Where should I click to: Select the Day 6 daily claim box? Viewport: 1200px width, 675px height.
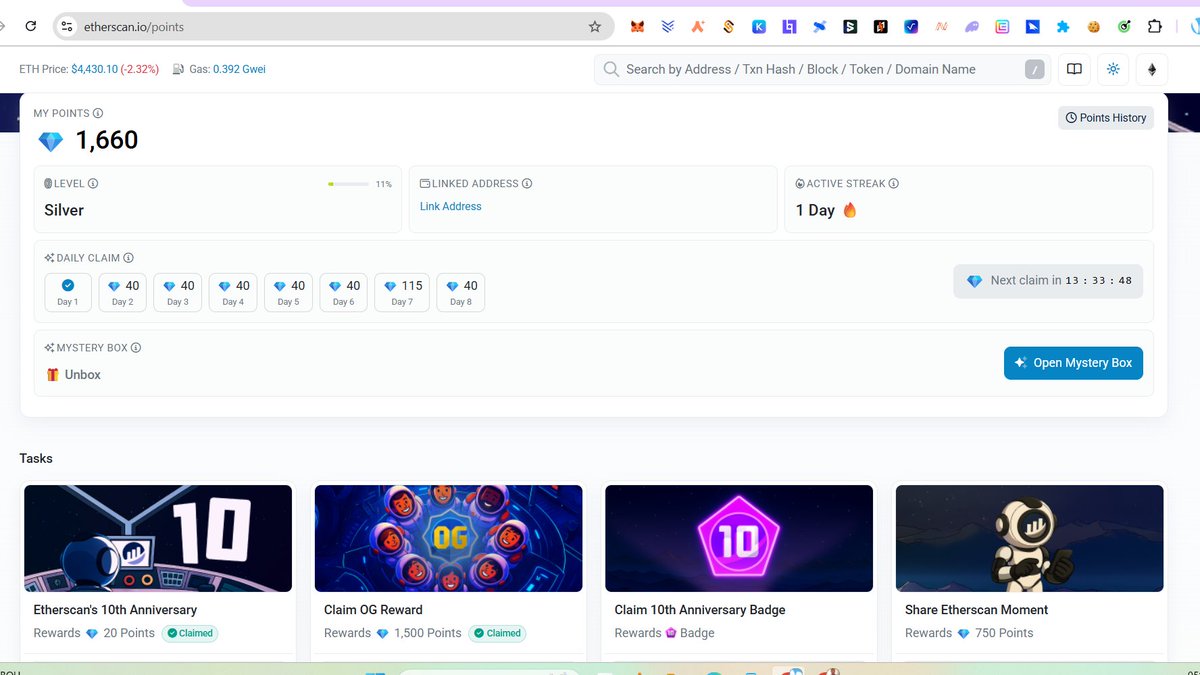pos(343,293)
